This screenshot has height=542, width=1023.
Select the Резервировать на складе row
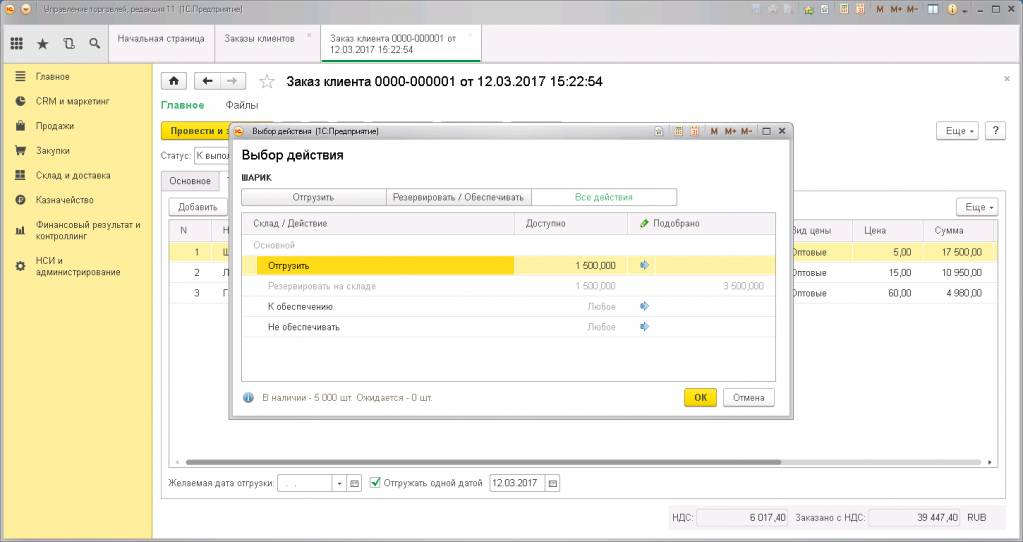point(508,286)
